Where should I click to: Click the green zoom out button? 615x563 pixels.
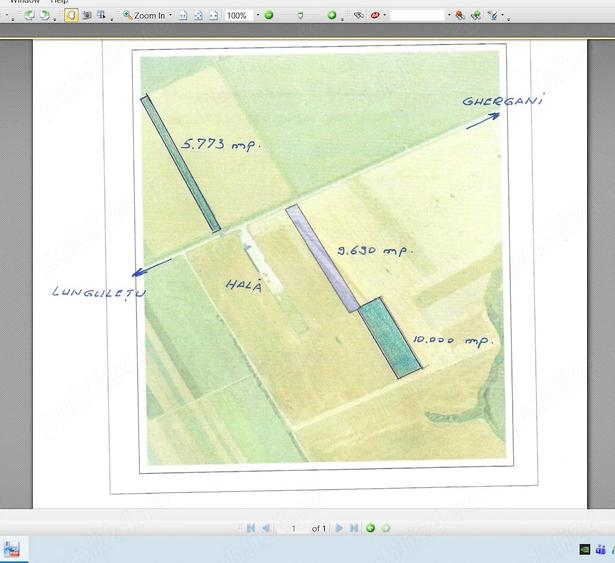[x=269, y=16]
